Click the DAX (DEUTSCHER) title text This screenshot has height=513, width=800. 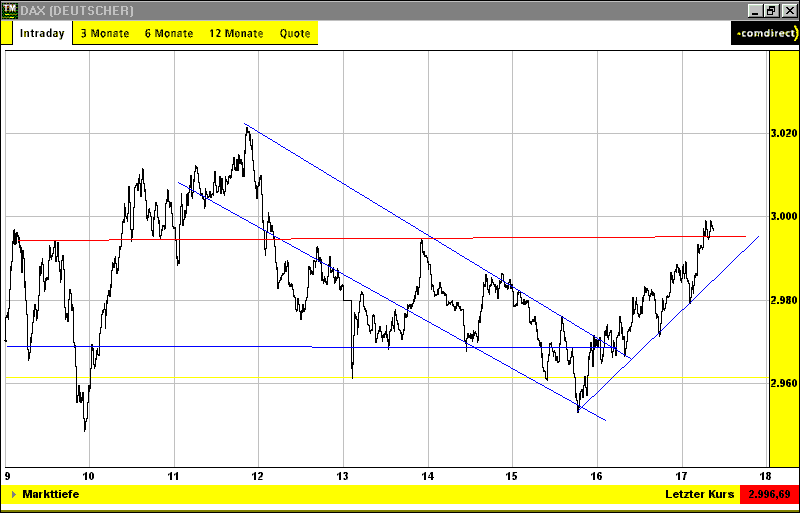click(x=76, y=10)
